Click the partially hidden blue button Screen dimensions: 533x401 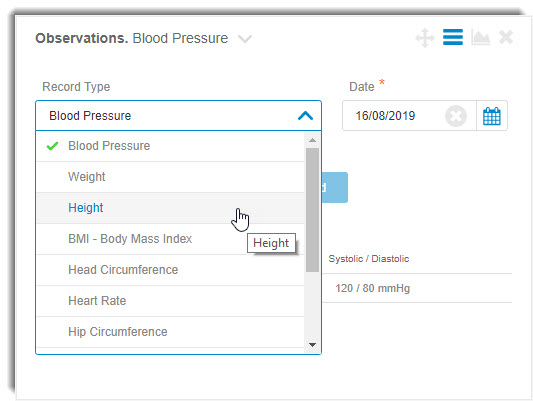[334, 188]
